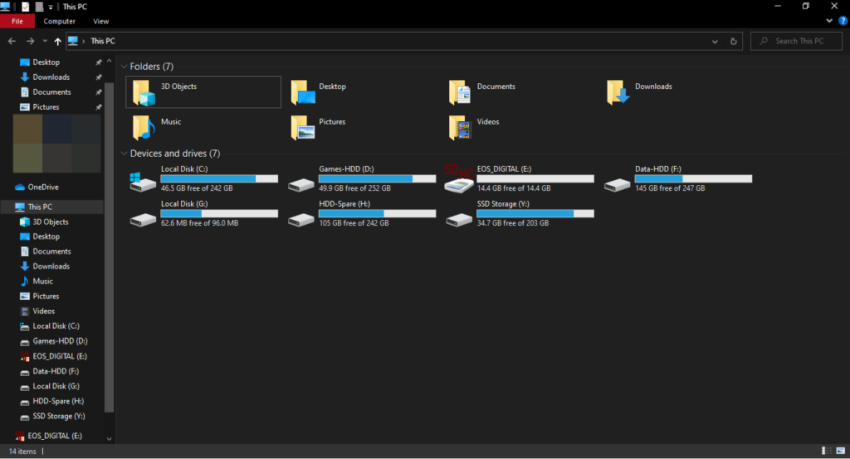The height and width of the screenshot is (459, 850).
Task: Collapse the Devices and drives (7) group
Action: click(x=124, y=153)
